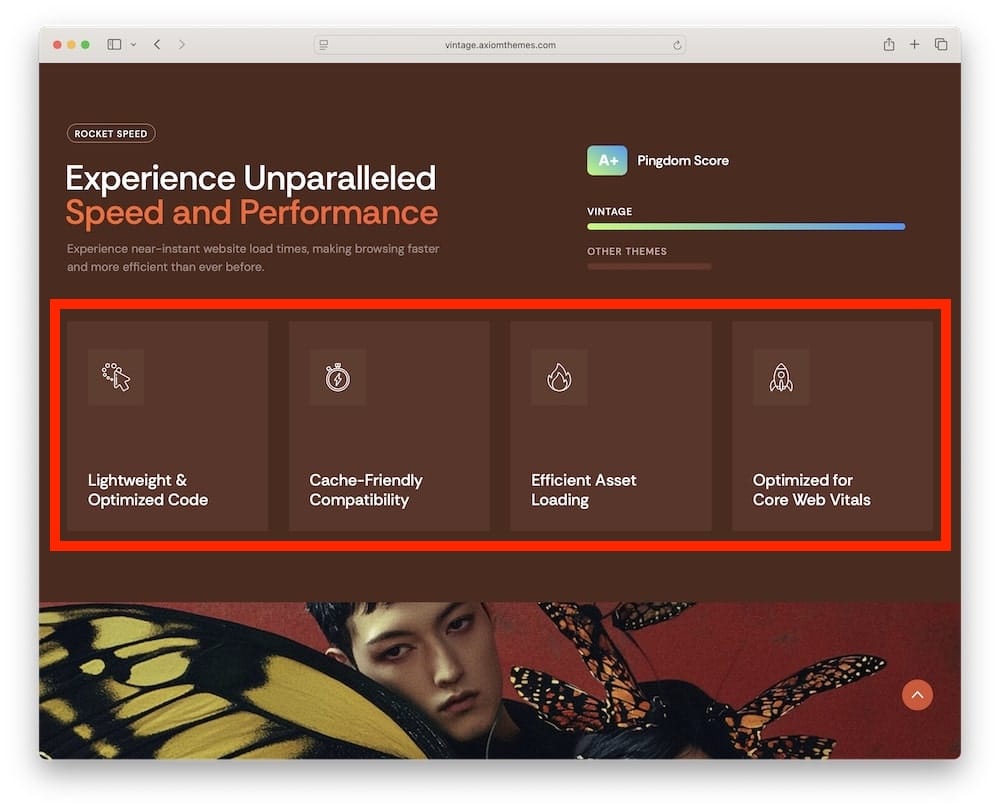The image size is (1000, 811).
Task: Click the OTHER THEMES label
Action: coord(627,251)
